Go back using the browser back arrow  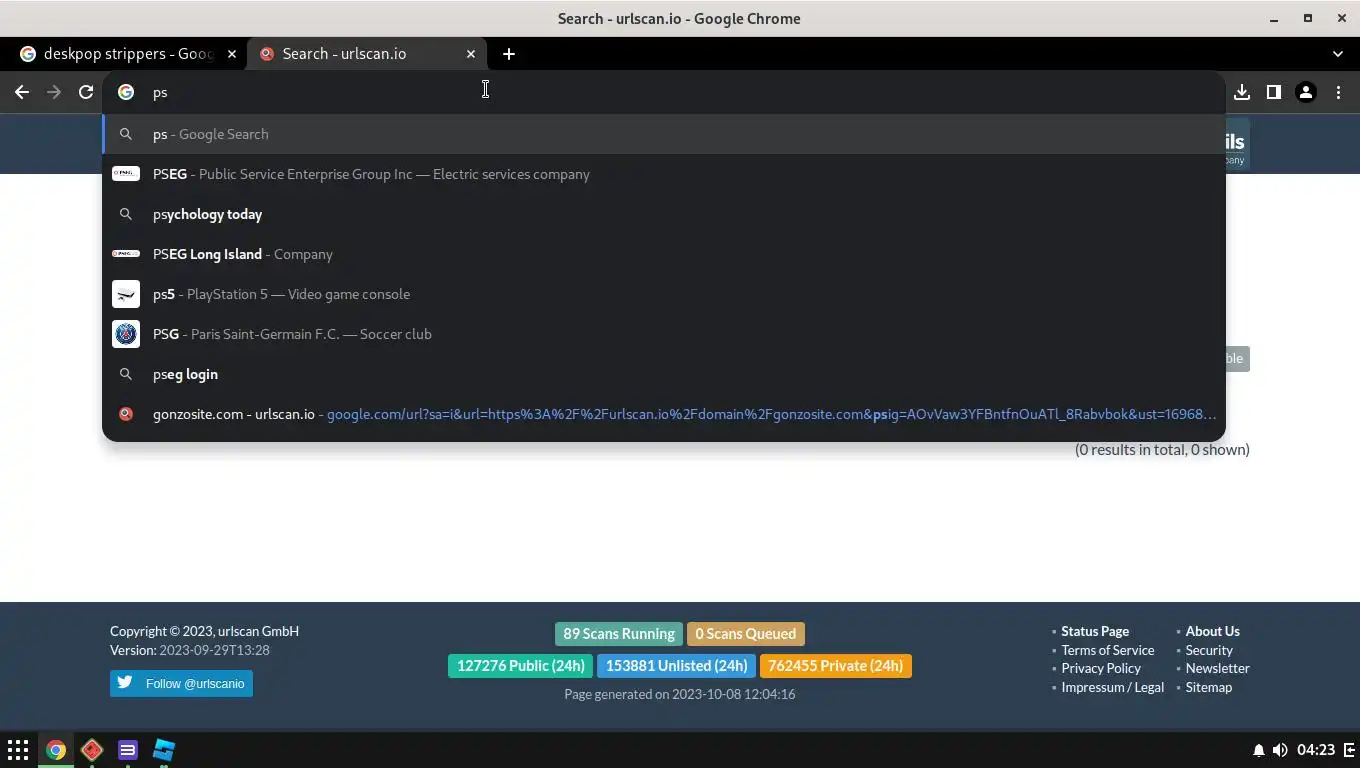point(22,92)
